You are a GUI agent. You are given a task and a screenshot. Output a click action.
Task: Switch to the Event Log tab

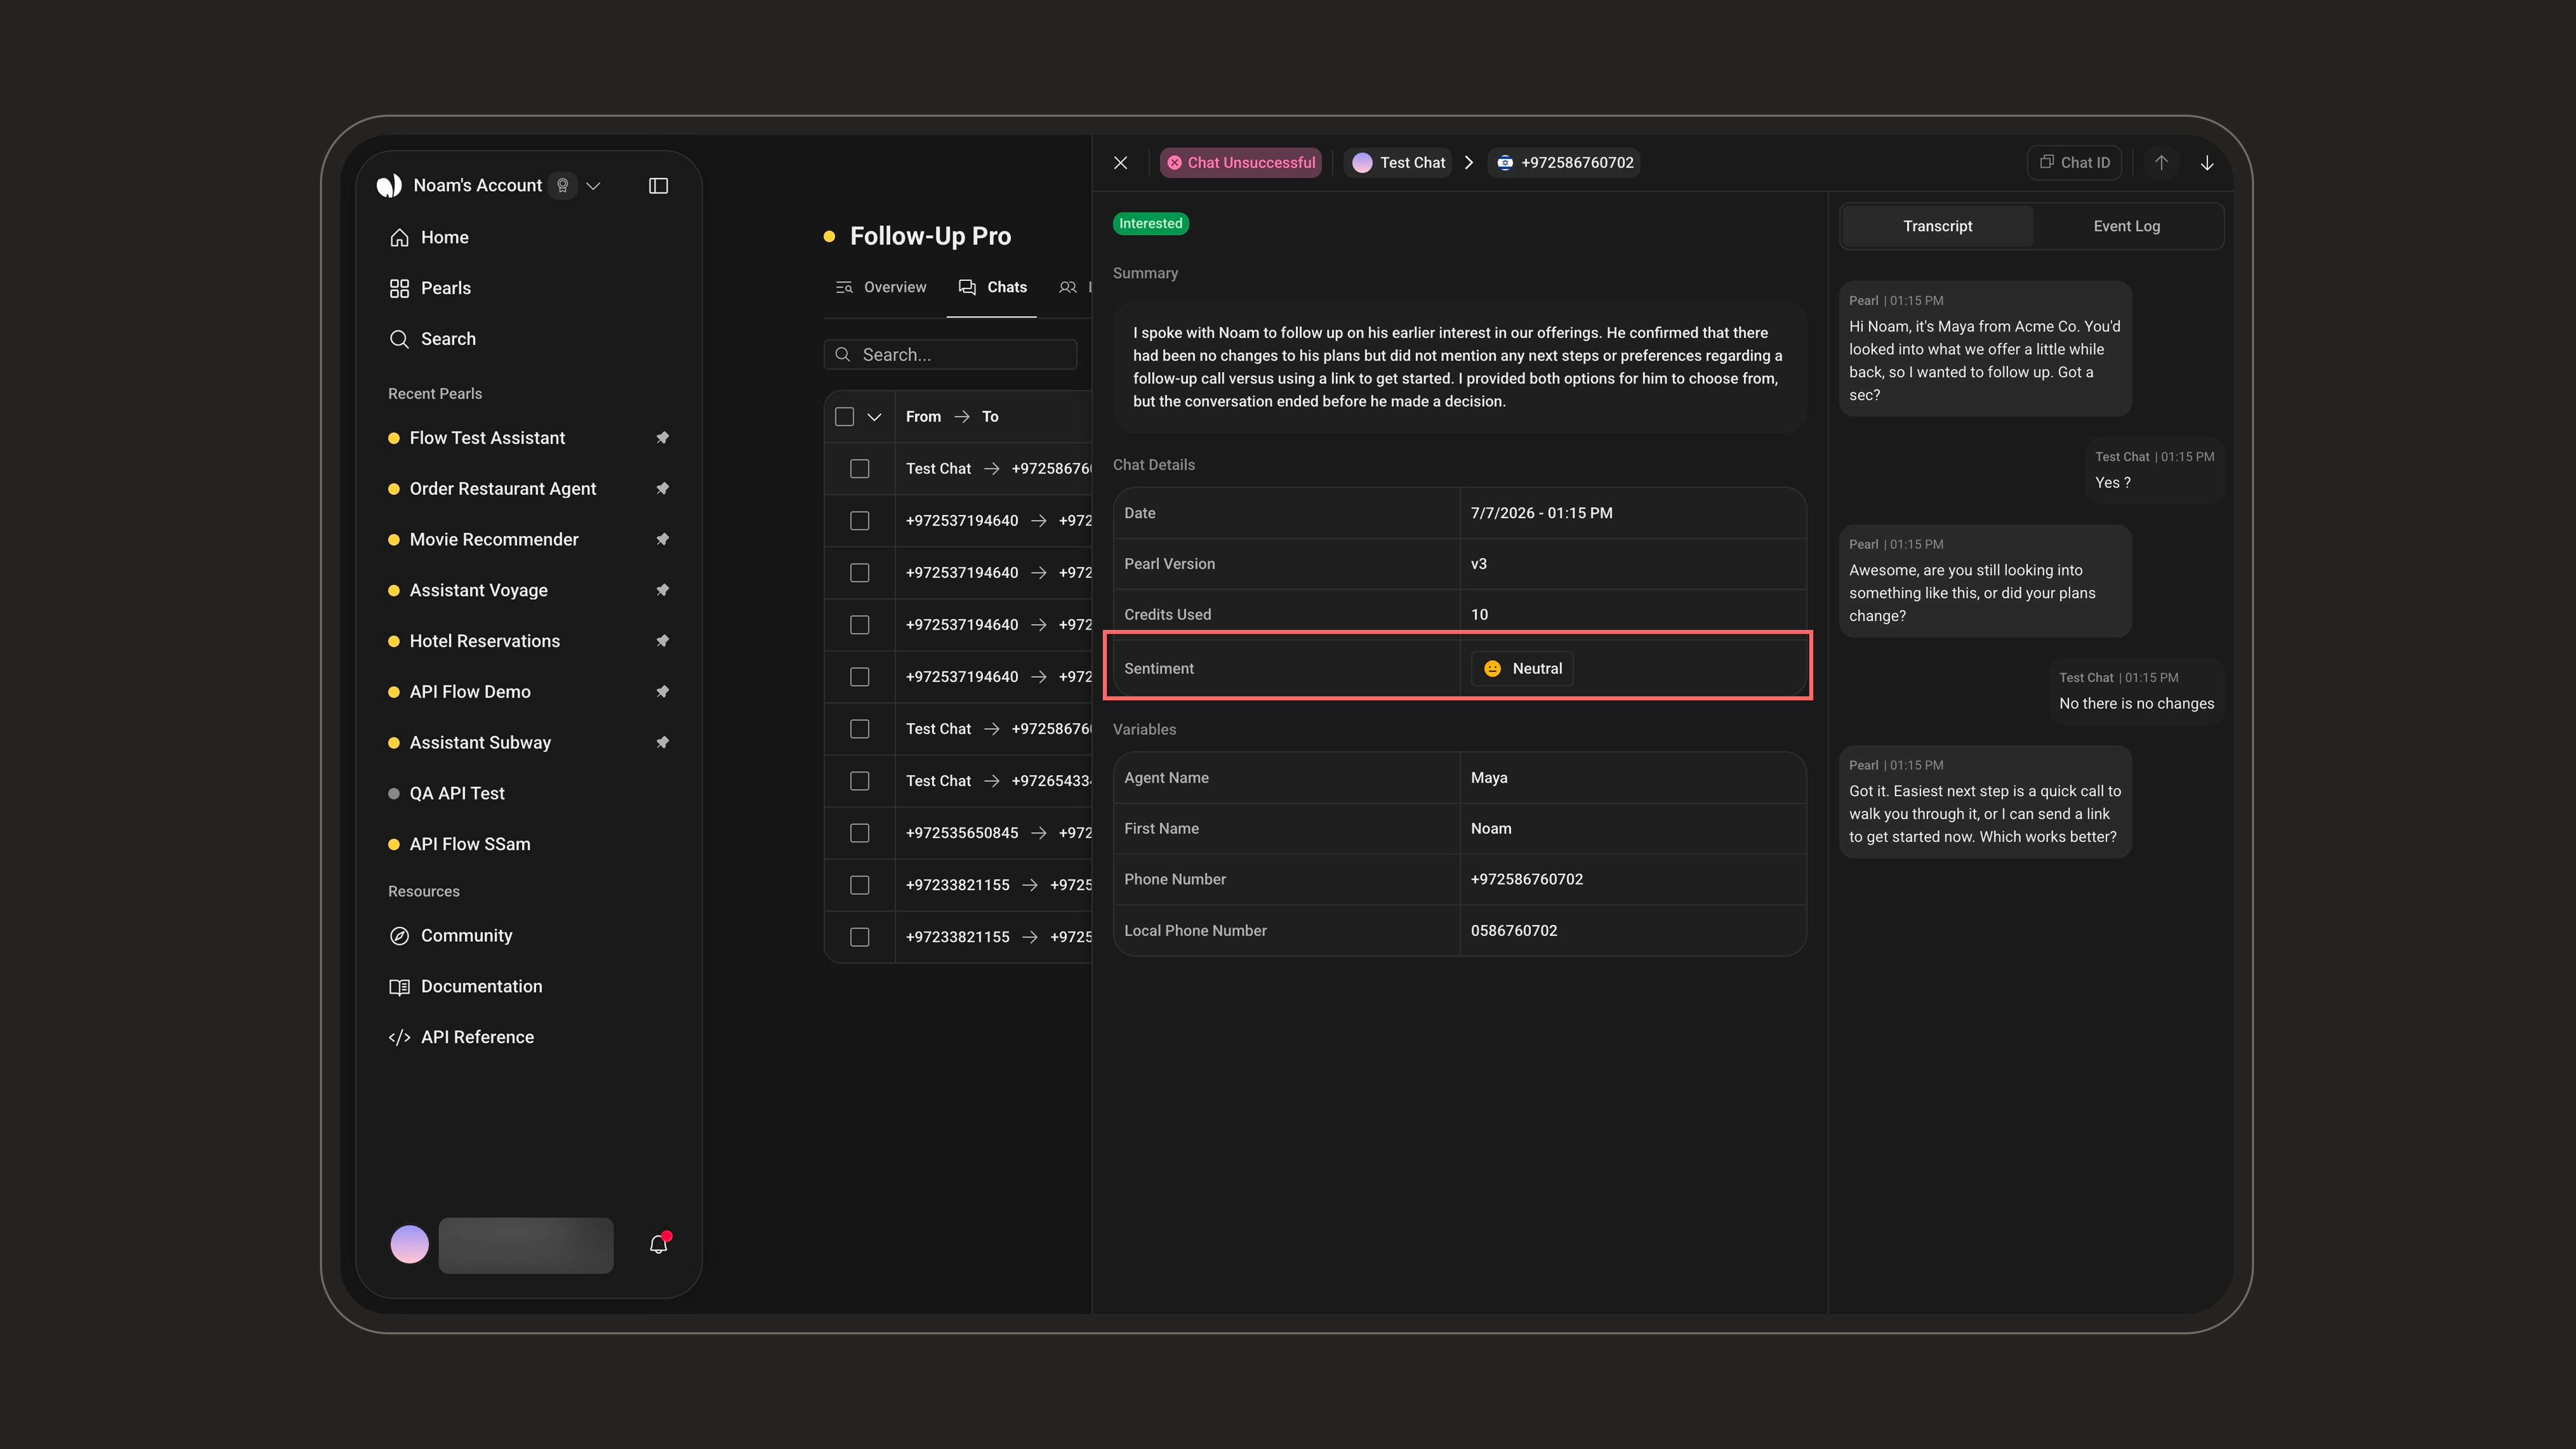coord(2127,226)
